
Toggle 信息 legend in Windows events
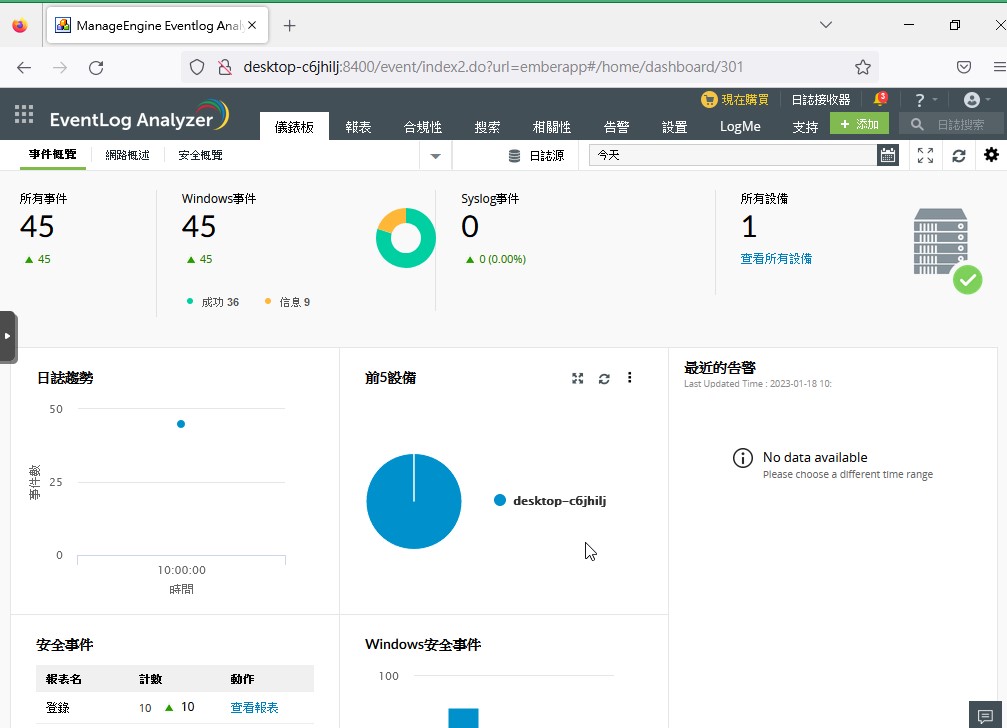(x=288, y=302)
